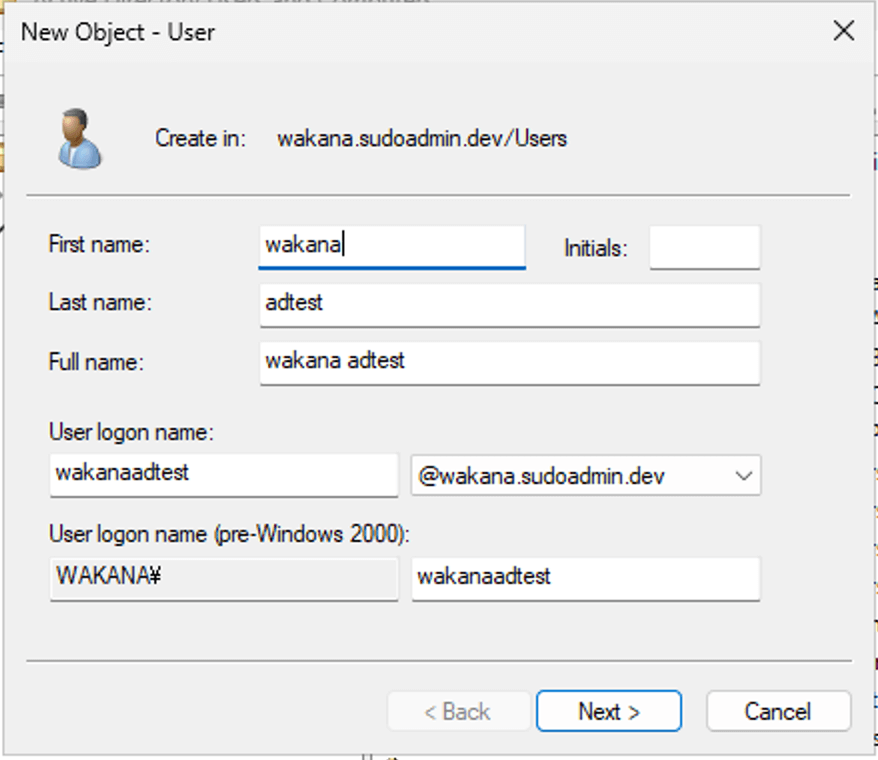Click the User logon name text box

223,474
